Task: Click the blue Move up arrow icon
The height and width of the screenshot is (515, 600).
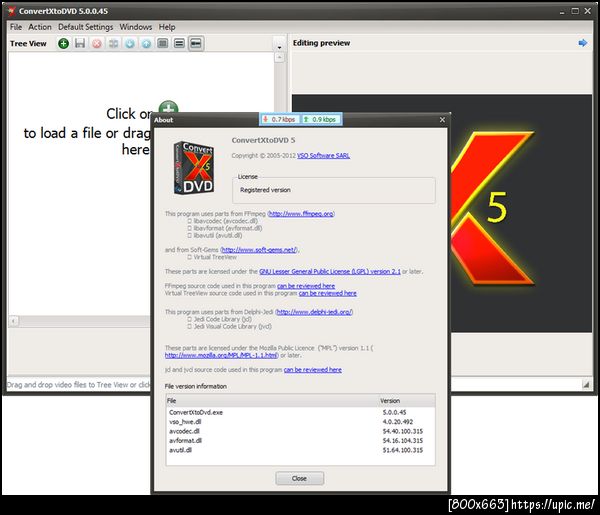Action: click(146, 43)
